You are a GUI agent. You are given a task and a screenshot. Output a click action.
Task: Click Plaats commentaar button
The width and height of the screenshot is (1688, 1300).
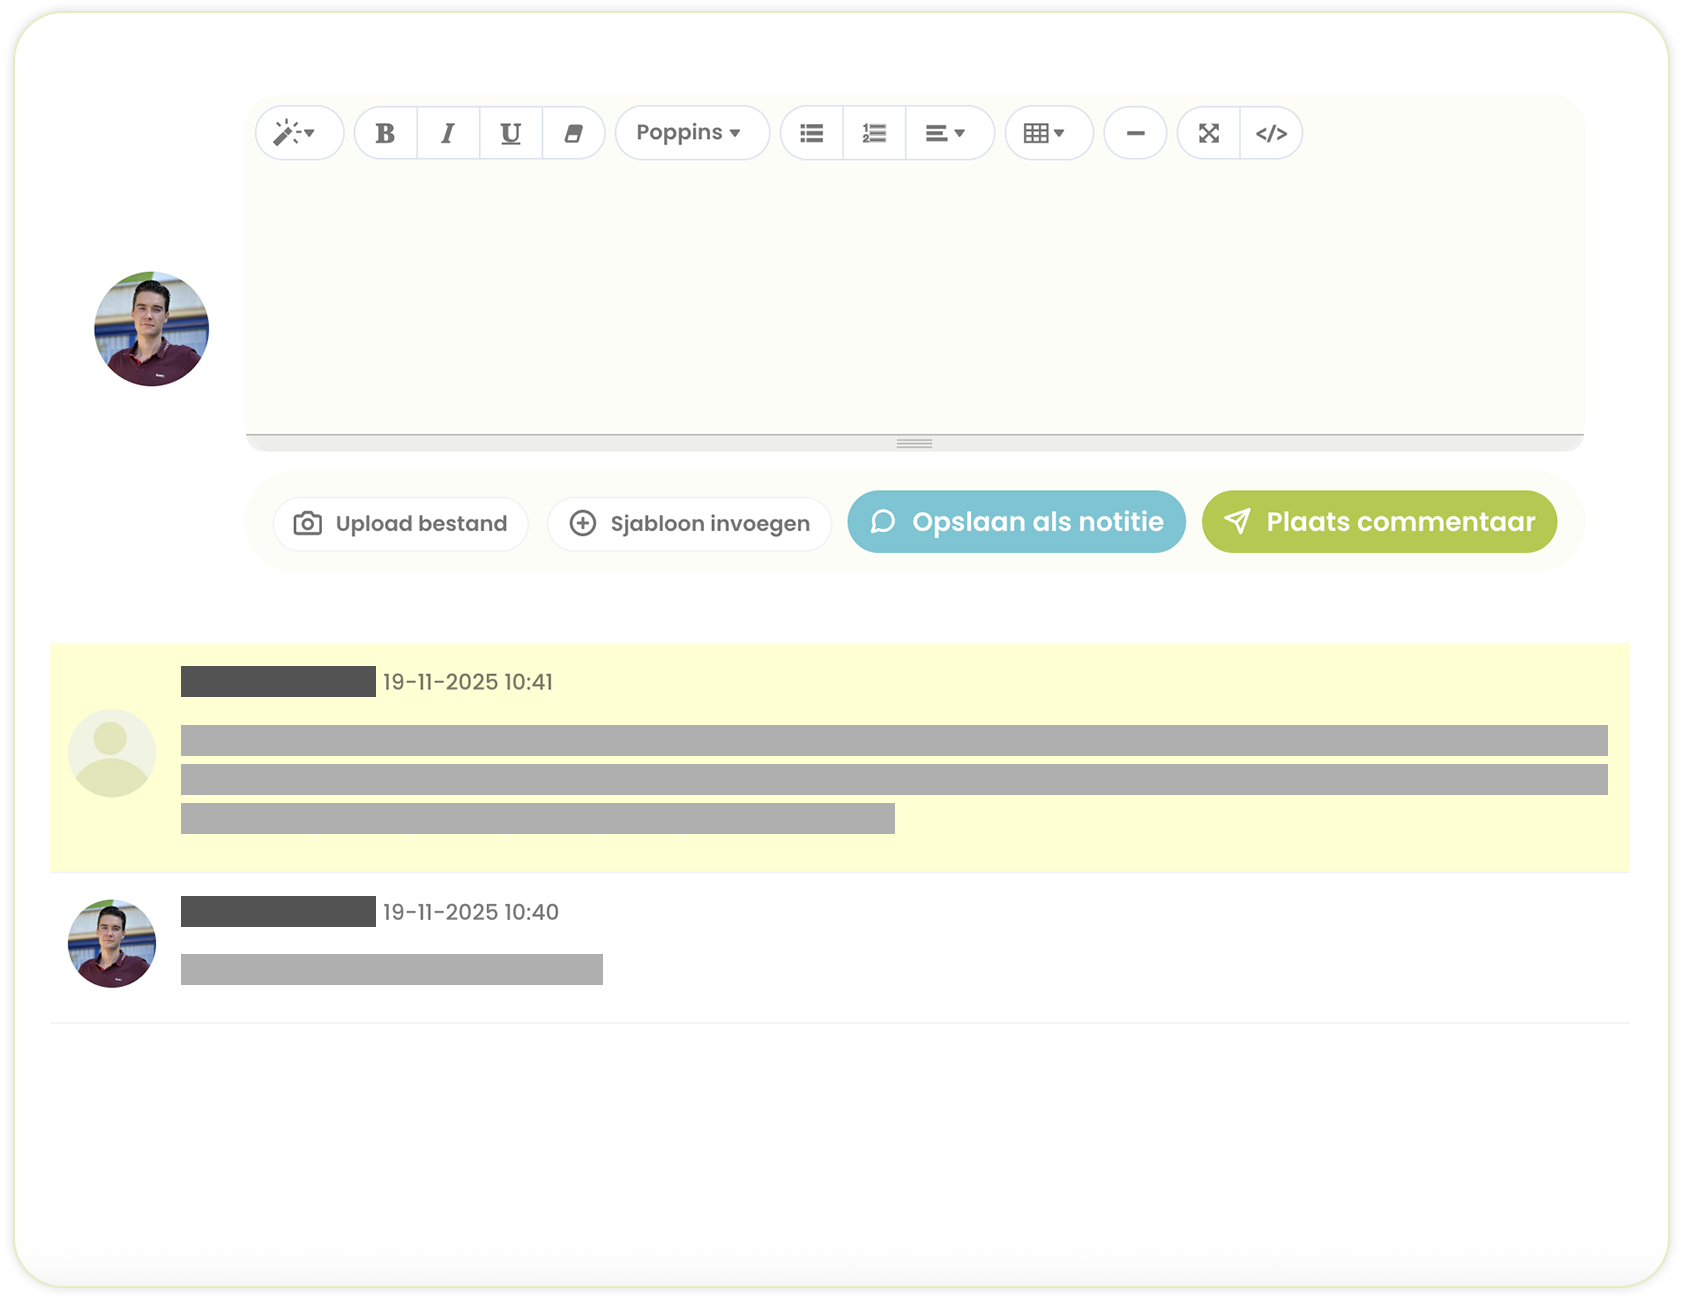1379,522
